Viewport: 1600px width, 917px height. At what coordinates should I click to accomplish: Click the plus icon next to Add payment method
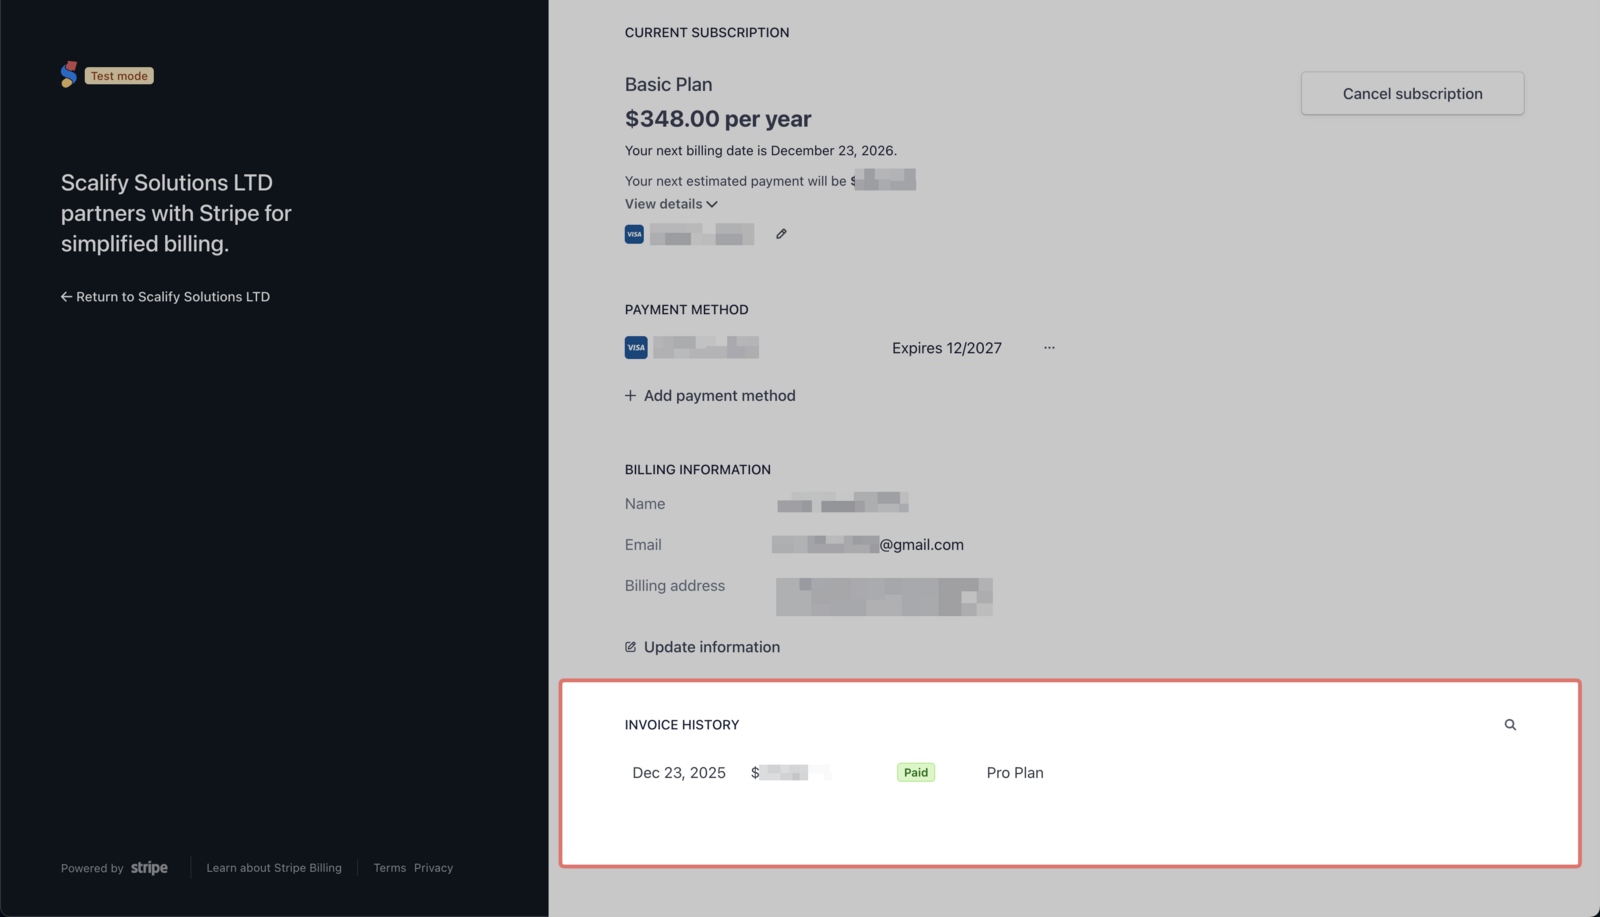(629, 395)
